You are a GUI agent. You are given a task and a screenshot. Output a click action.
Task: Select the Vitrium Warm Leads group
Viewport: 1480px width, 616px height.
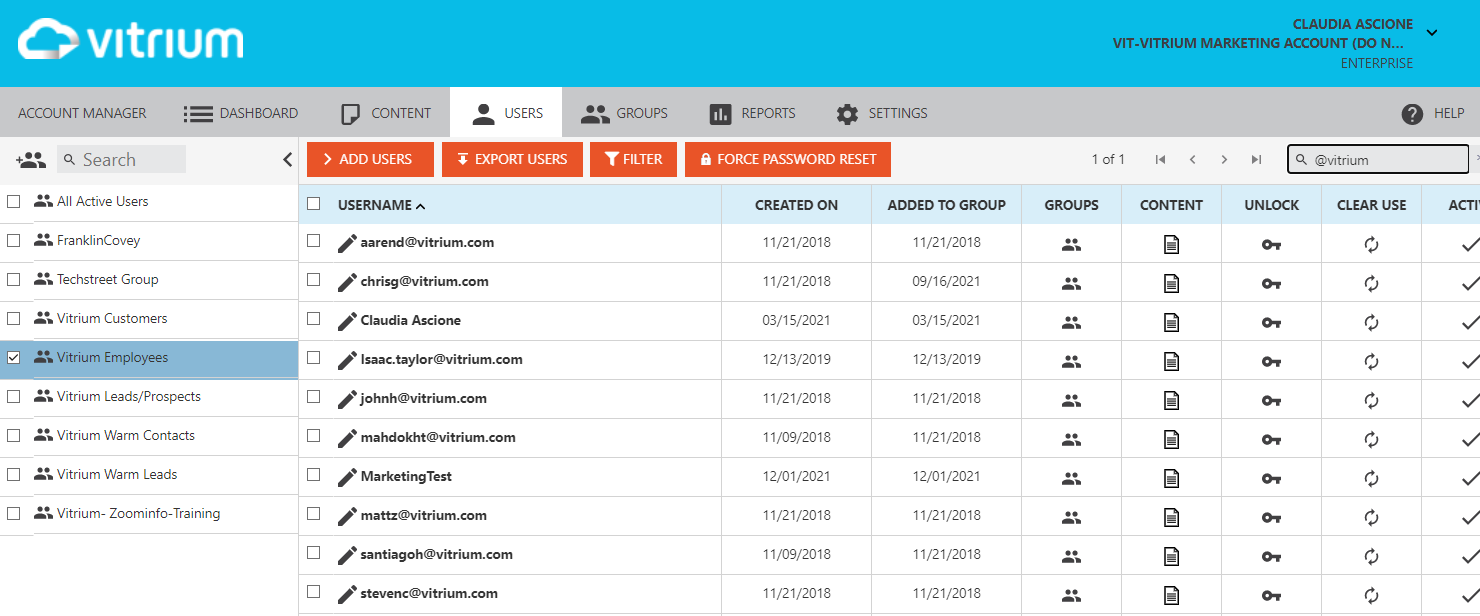pyautogui.click(x=117, y=475)
